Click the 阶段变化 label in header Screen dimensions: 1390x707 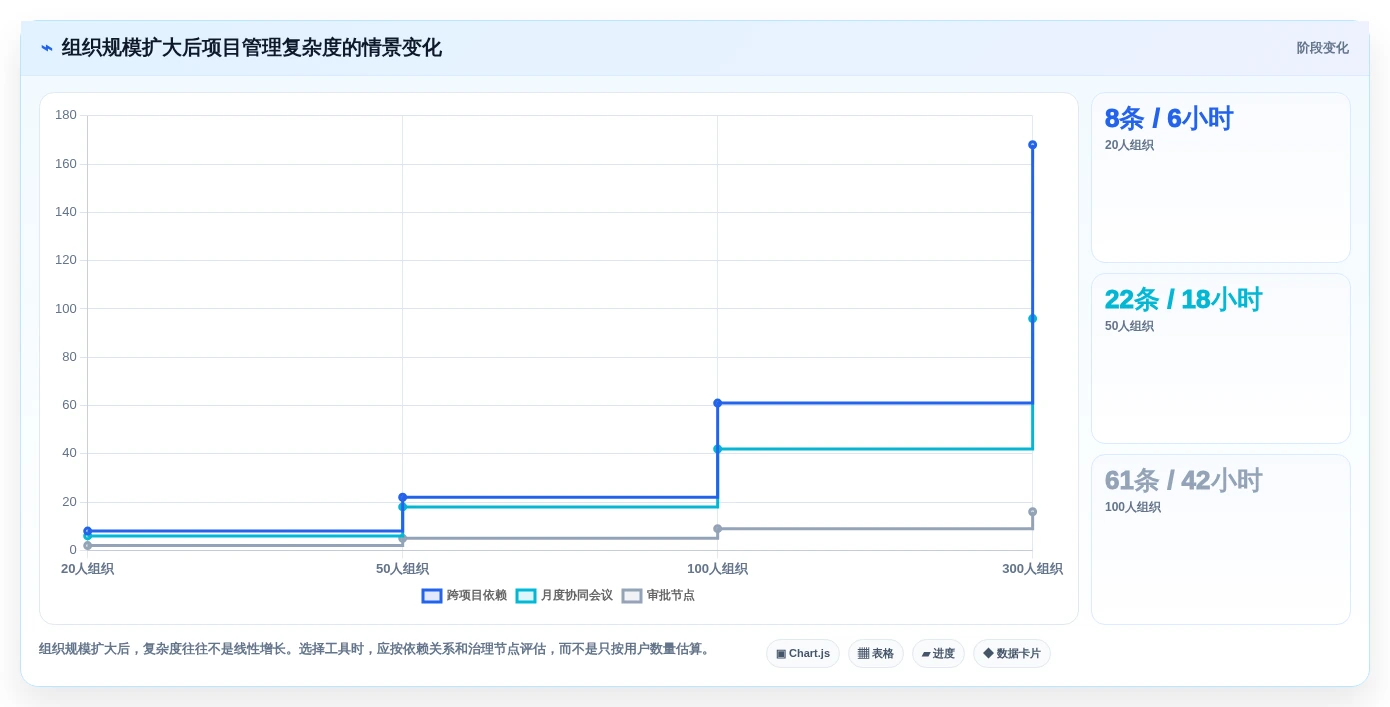(1322, 48)
